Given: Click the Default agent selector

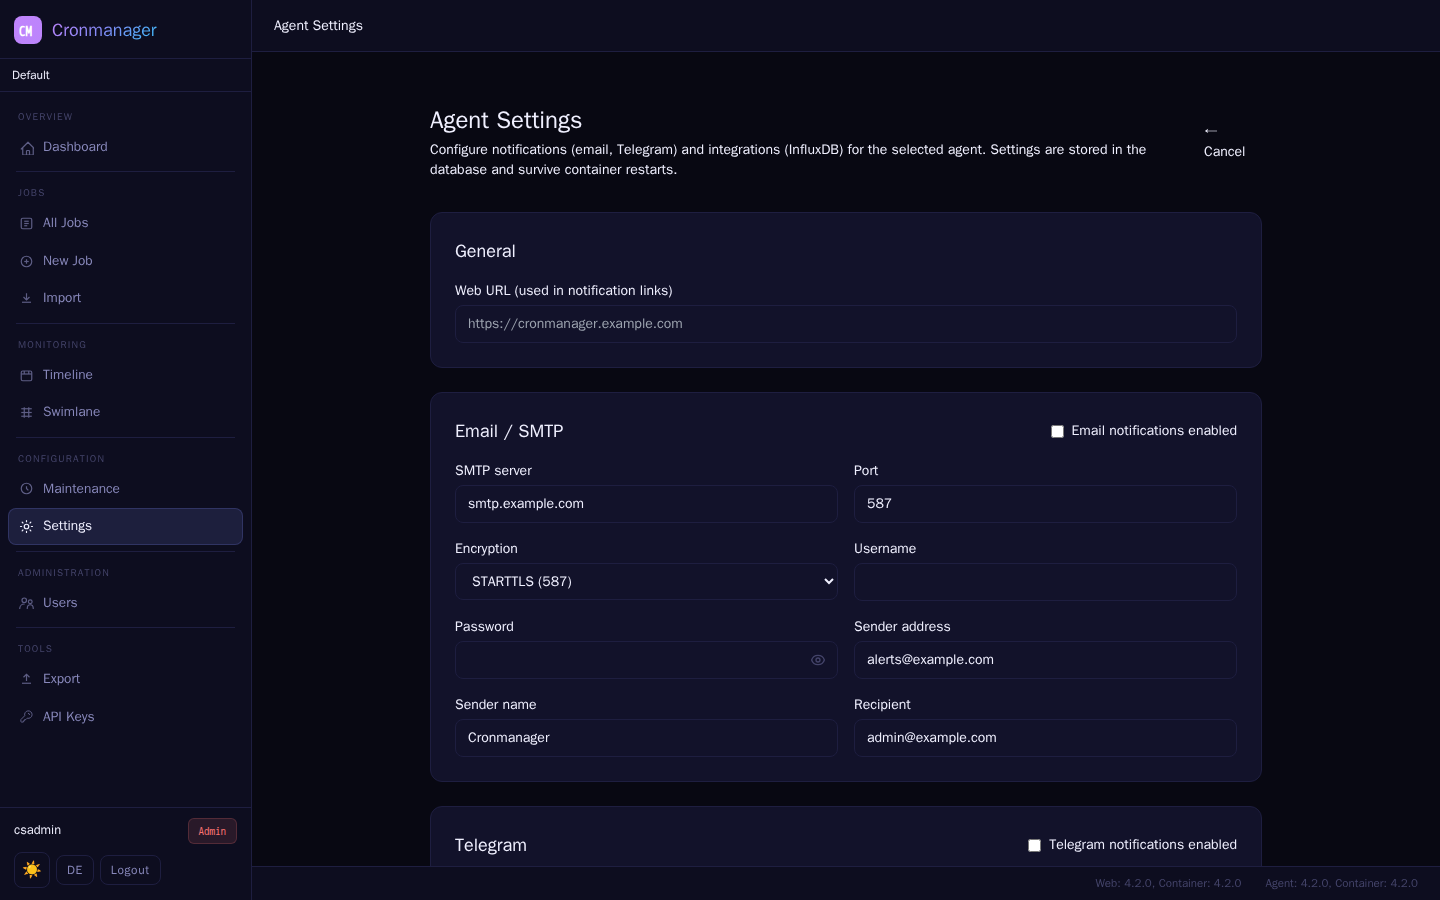Looking at the screenshot, I should coord(125,75).
